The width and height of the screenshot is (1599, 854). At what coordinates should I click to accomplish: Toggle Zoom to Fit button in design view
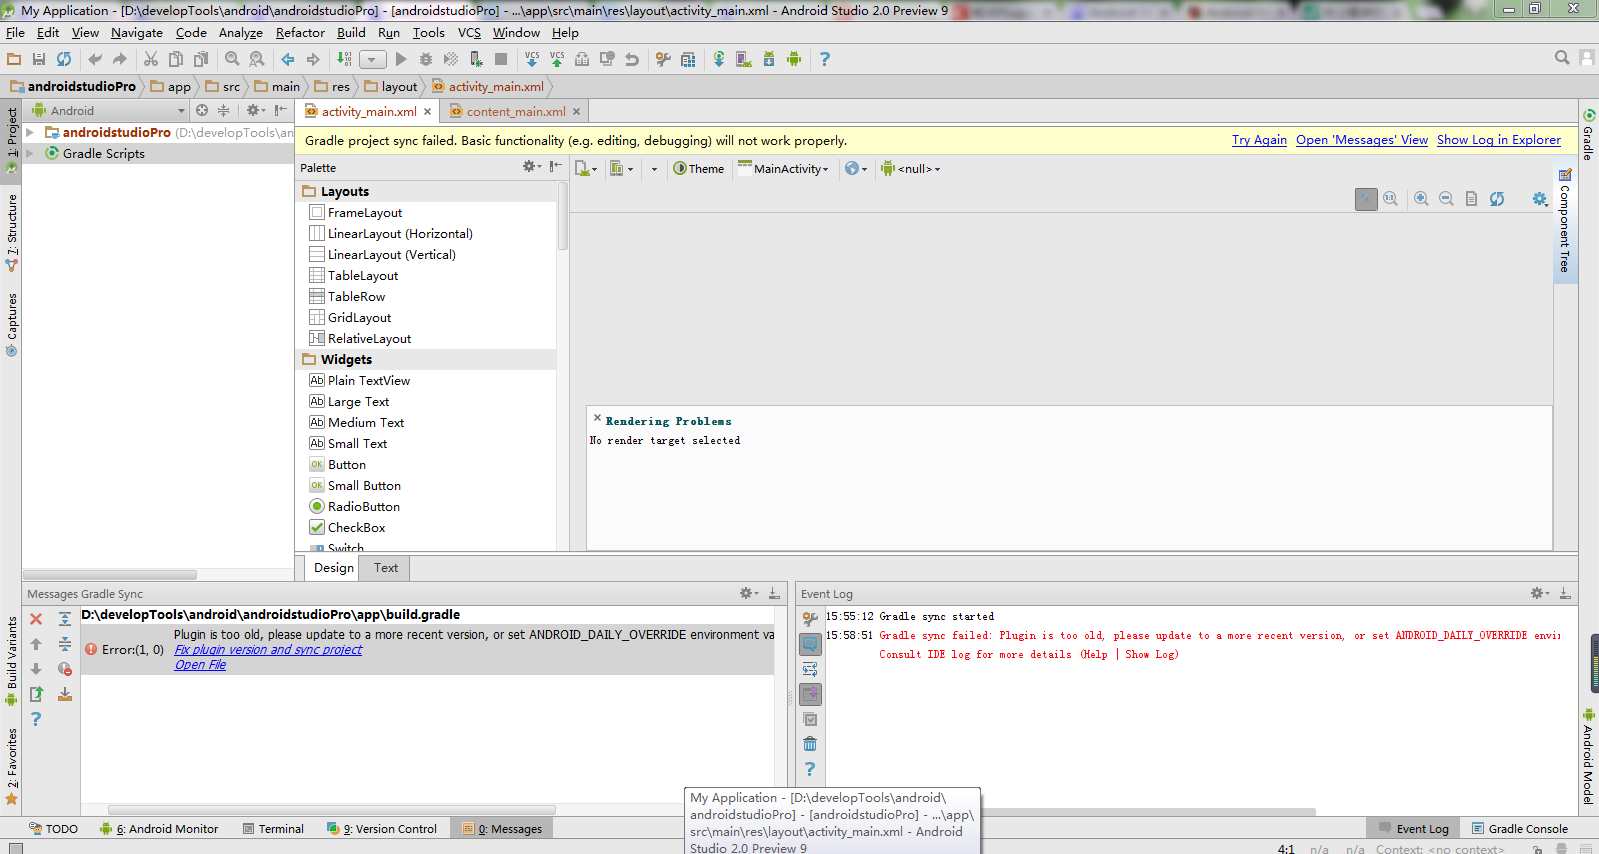(1366, 199)
